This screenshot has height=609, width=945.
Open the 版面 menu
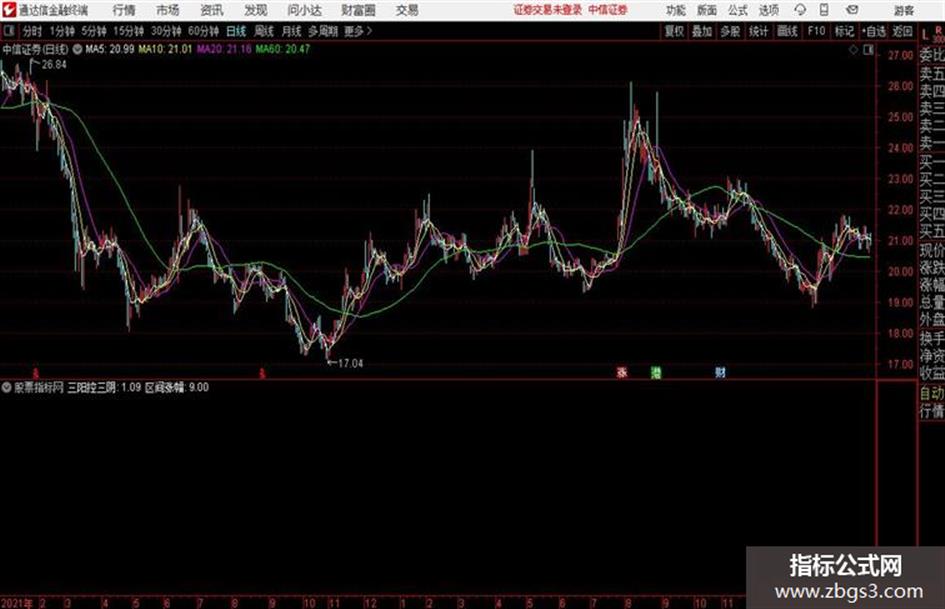tap(706, 10)
